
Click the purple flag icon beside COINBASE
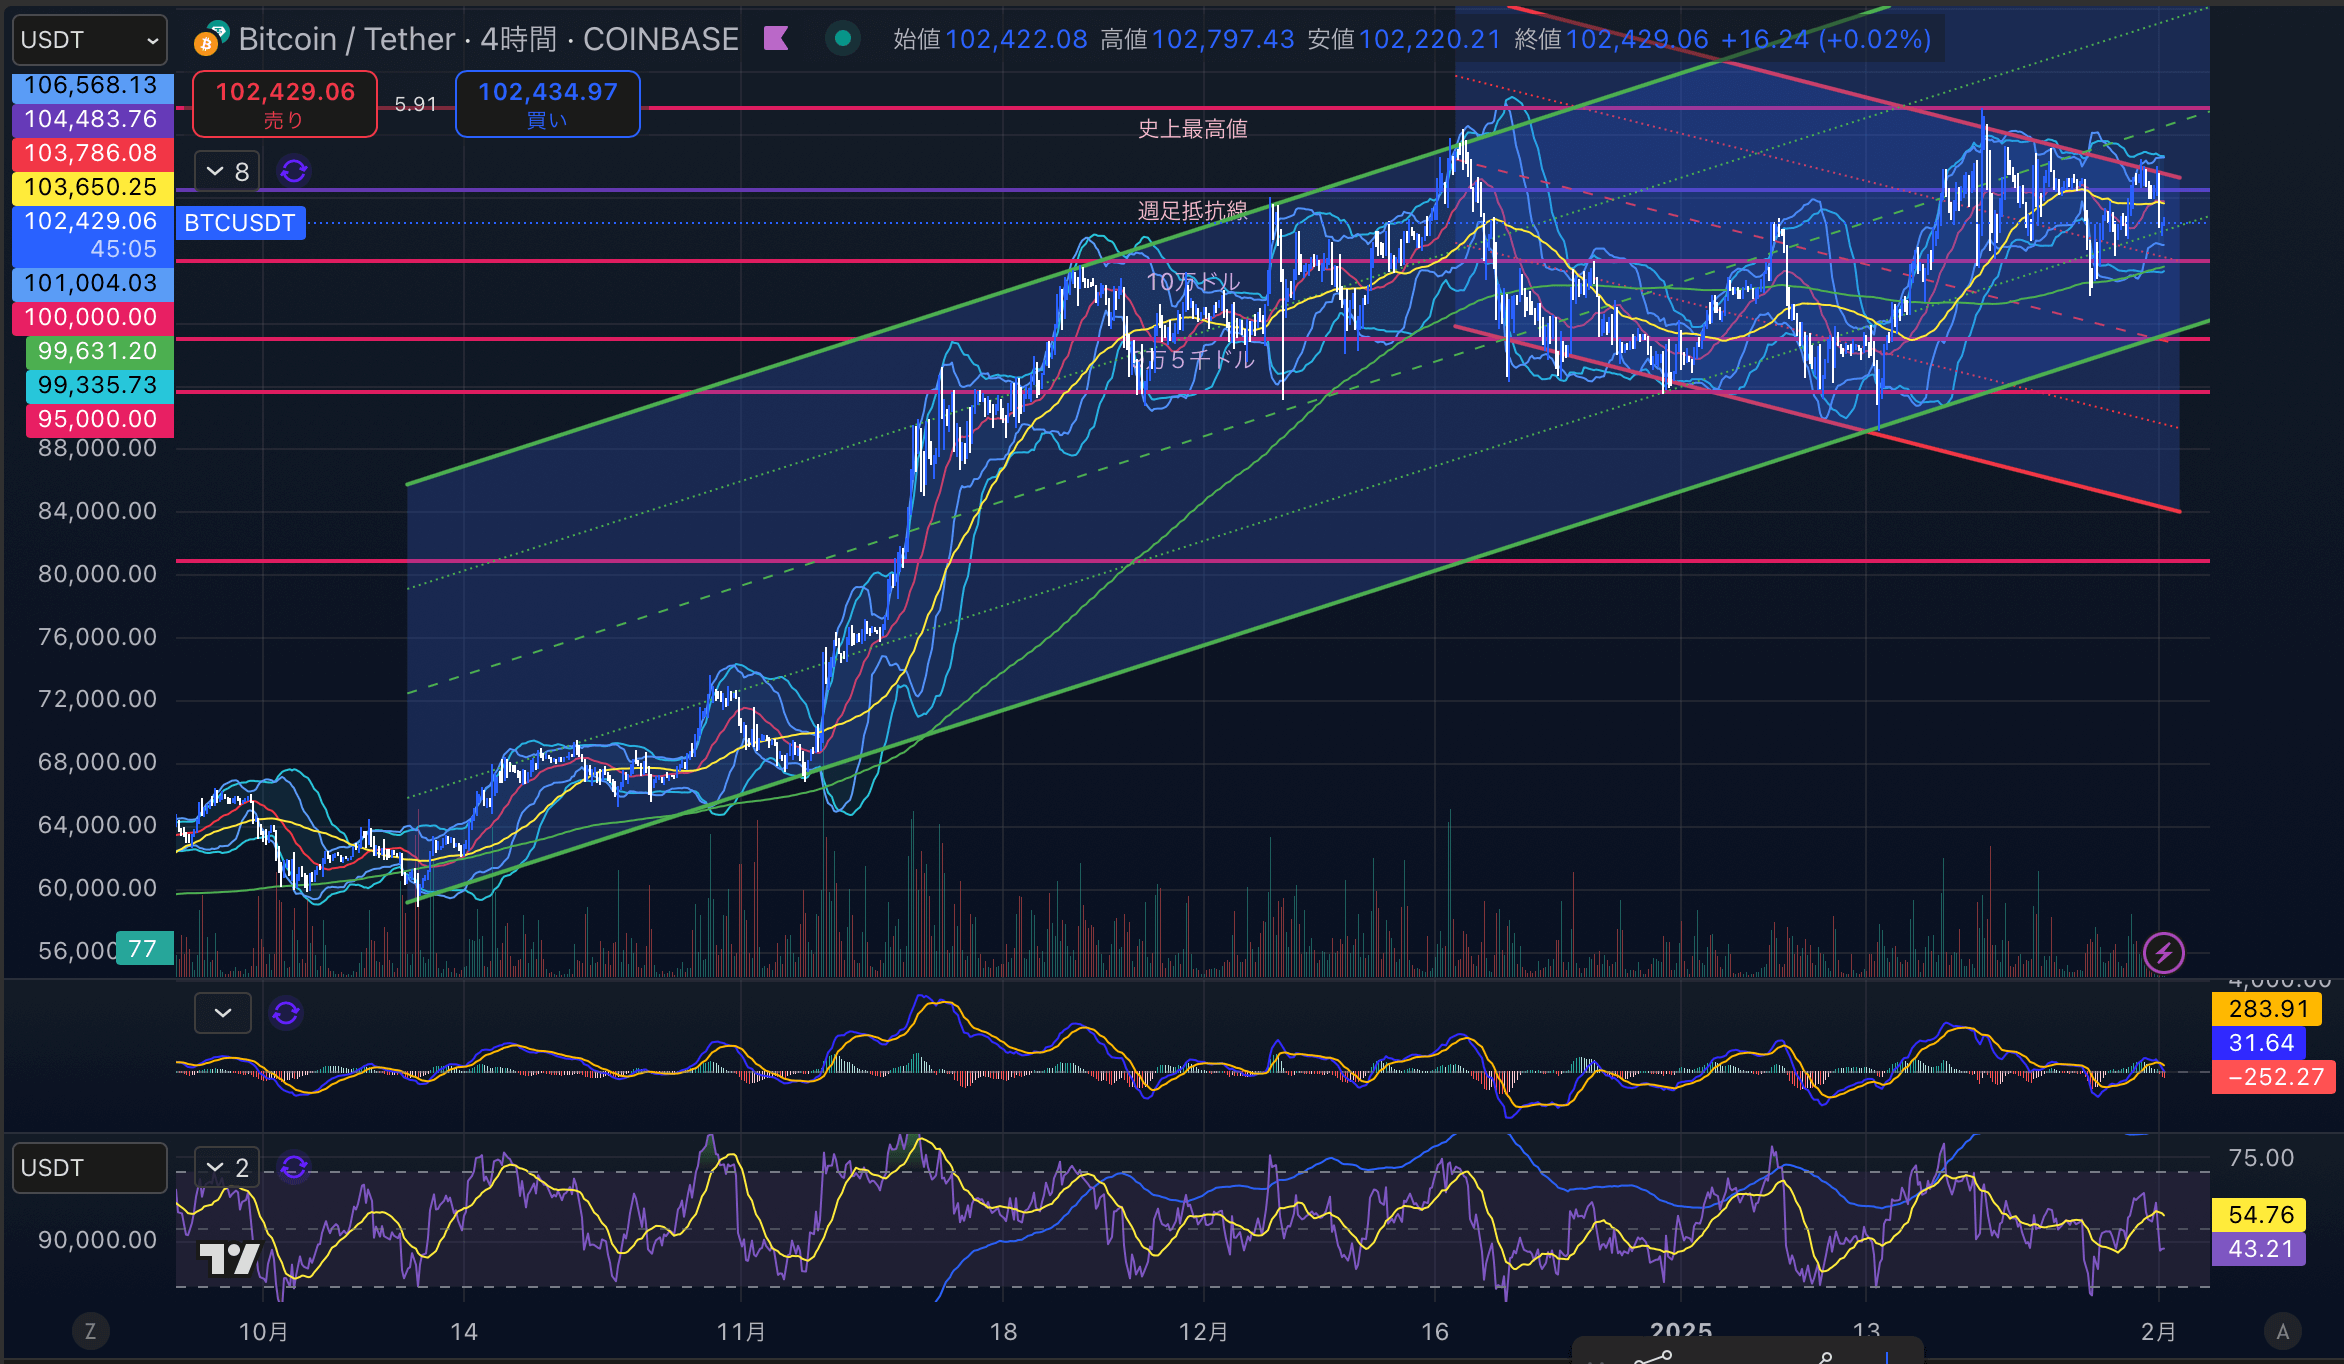tap(776, 39)
